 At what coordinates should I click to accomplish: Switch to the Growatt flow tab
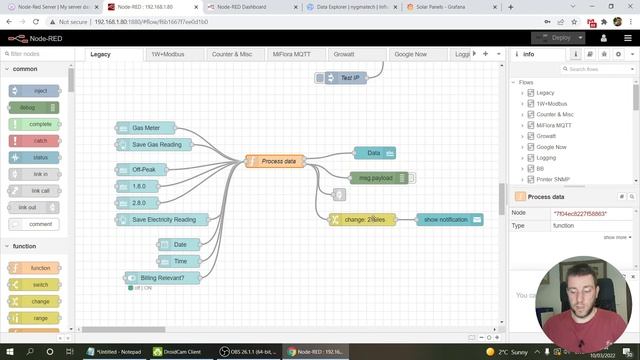(x=357, y=54)
